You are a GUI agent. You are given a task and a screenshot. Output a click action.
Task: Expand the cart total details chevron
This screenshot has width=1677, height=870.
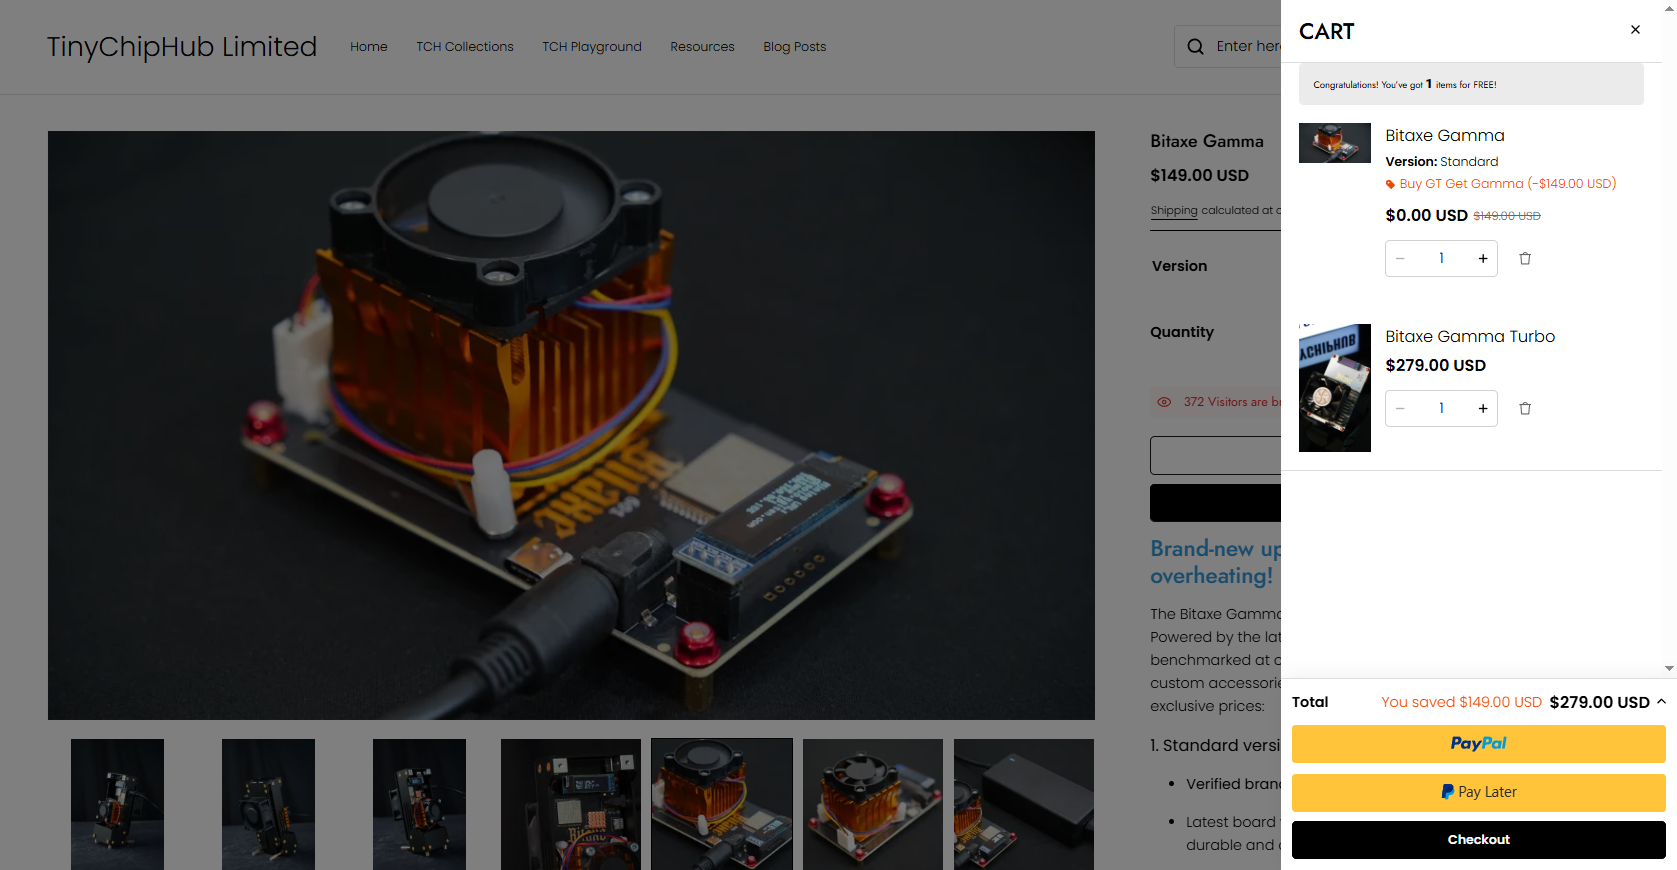[1661, 702]
